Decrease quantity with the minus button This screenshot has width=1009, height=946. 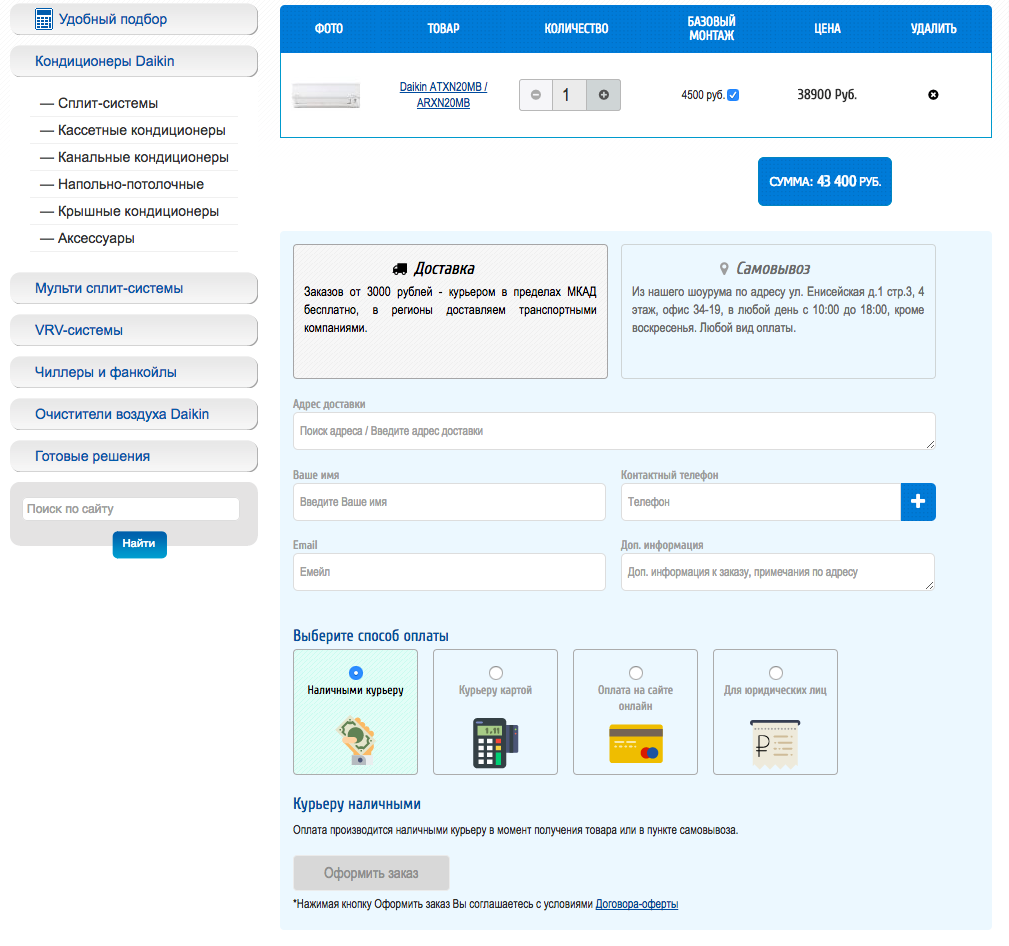click(x=536, y=95)
